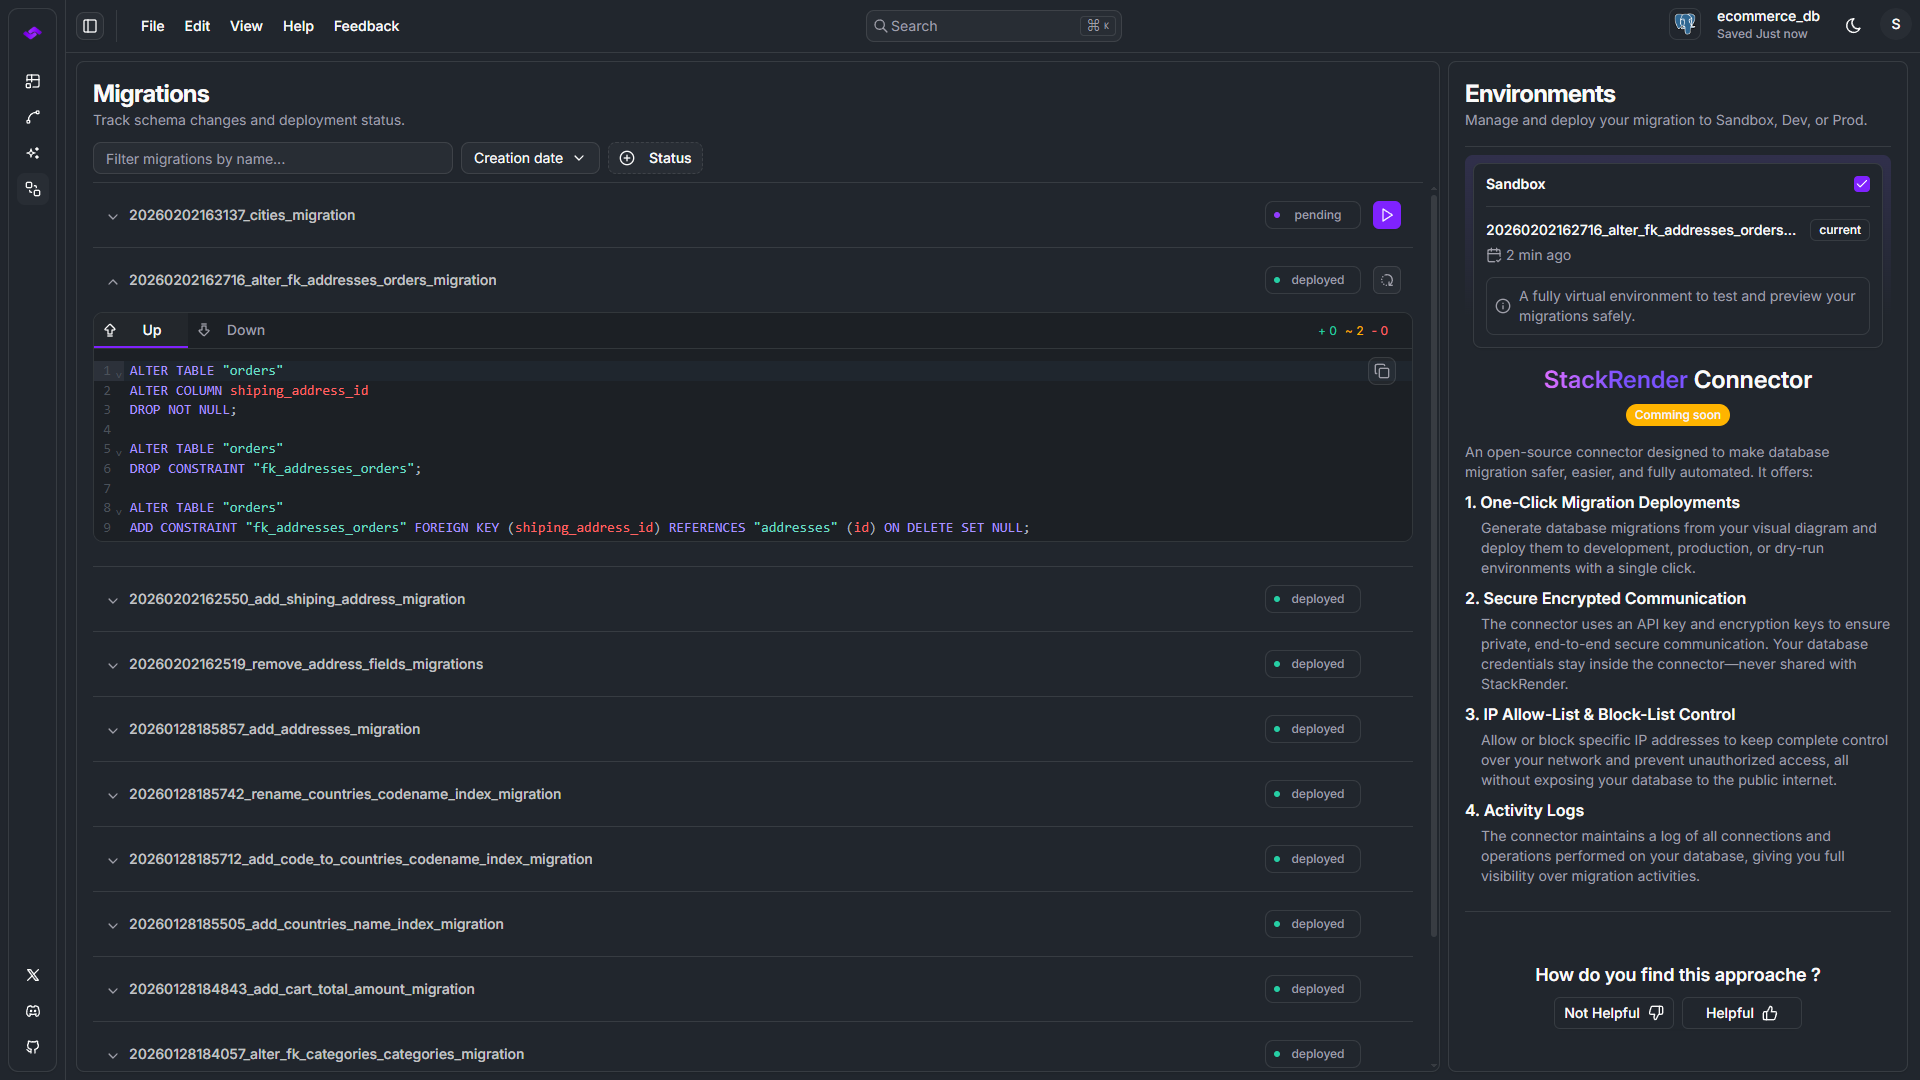Viewport: 1920px width, 1080px height.
Task: Expand the add_shiping_address_migration entry
Action: point(113,600)
